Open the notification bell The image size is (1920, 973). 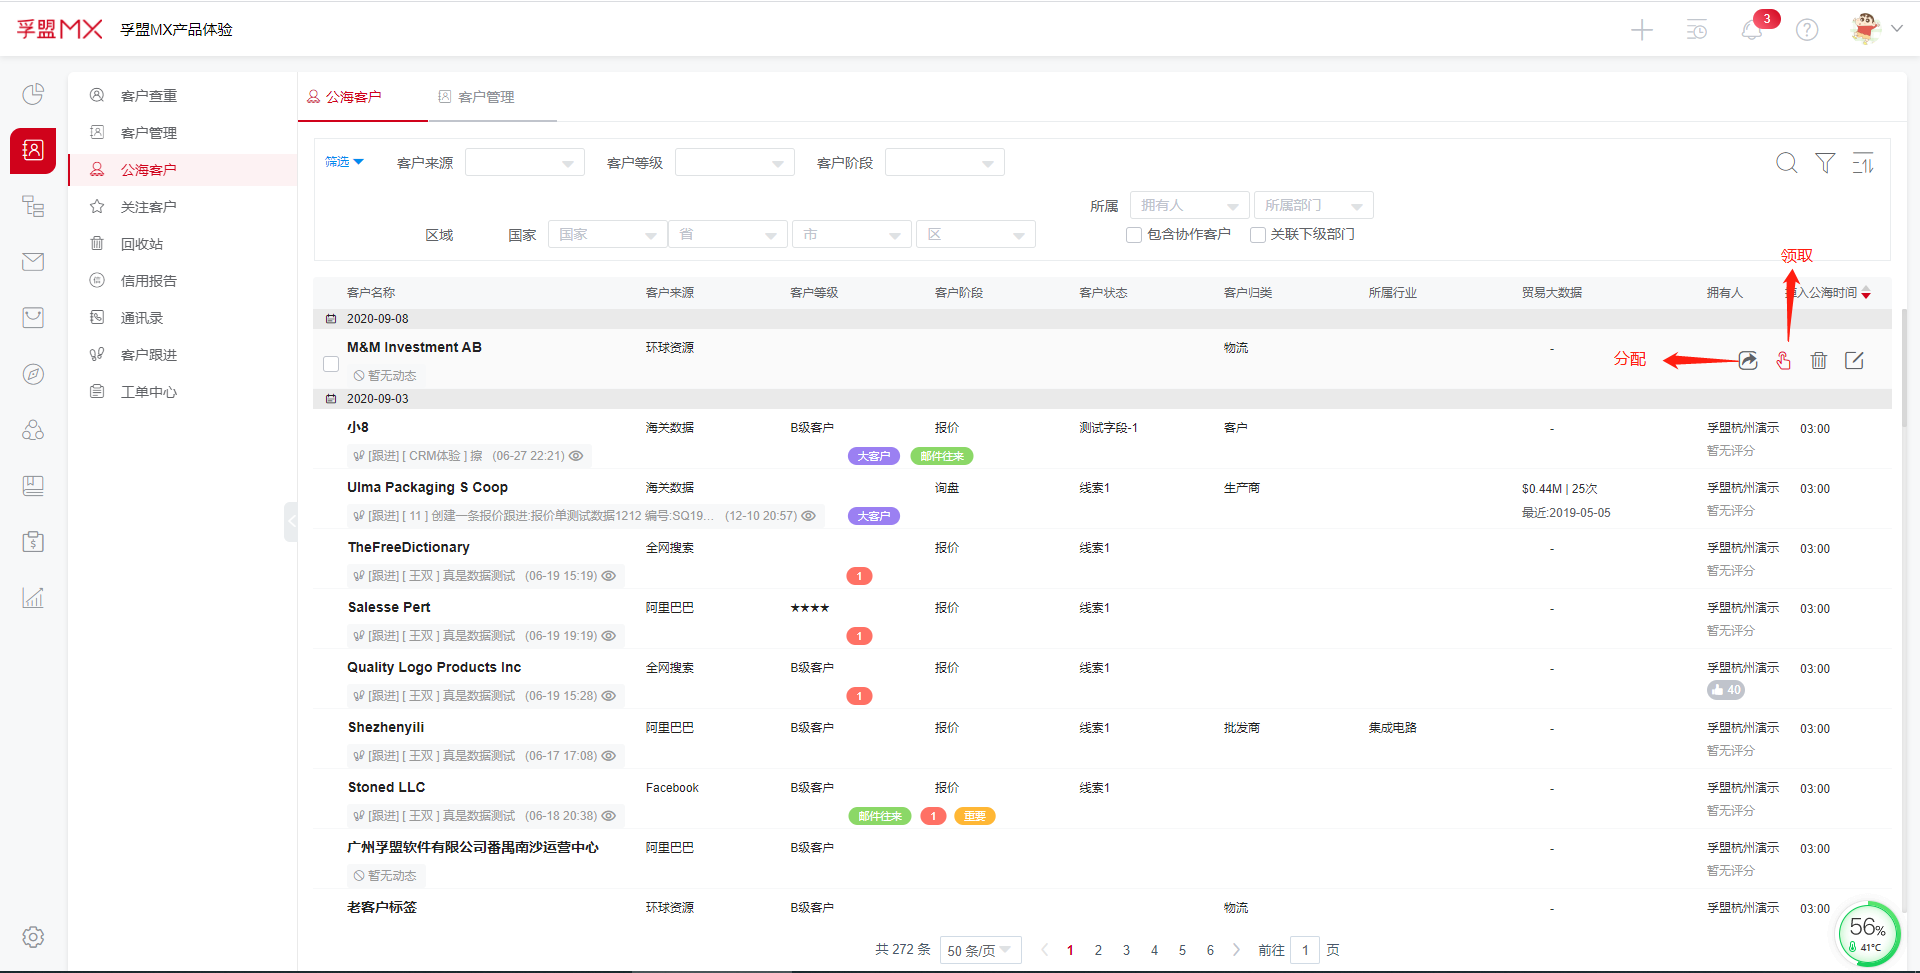(x=1751, y=30)
